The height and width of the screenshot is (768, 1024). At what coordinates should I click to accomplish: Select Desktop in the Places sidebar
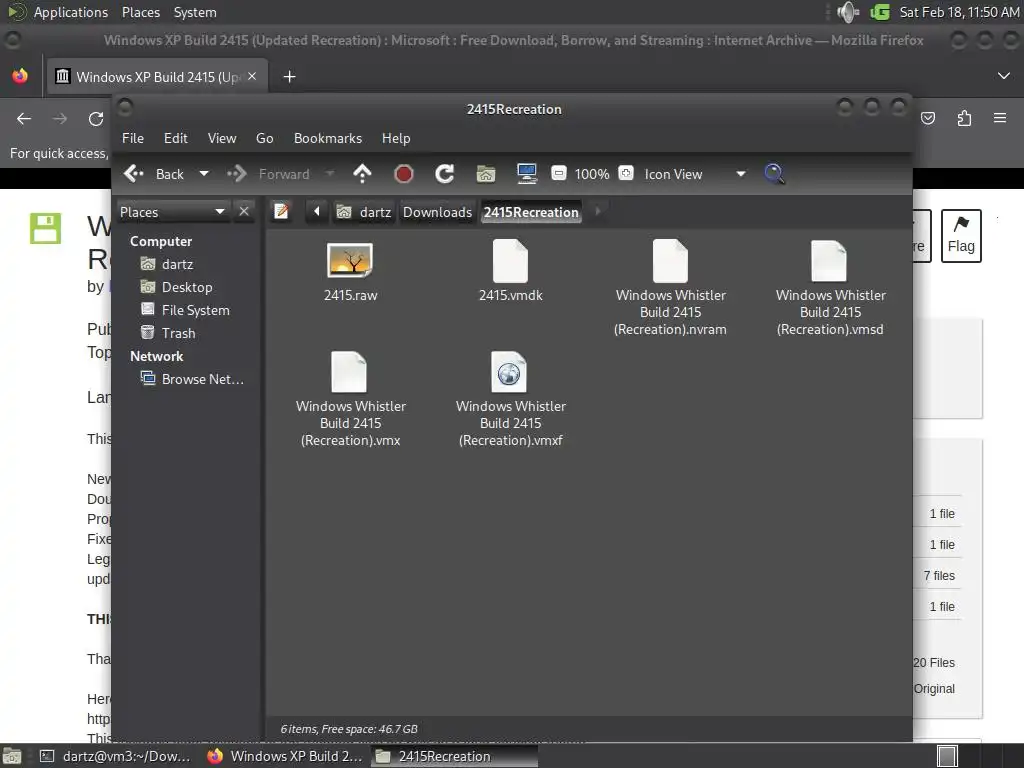coord(176,287)
